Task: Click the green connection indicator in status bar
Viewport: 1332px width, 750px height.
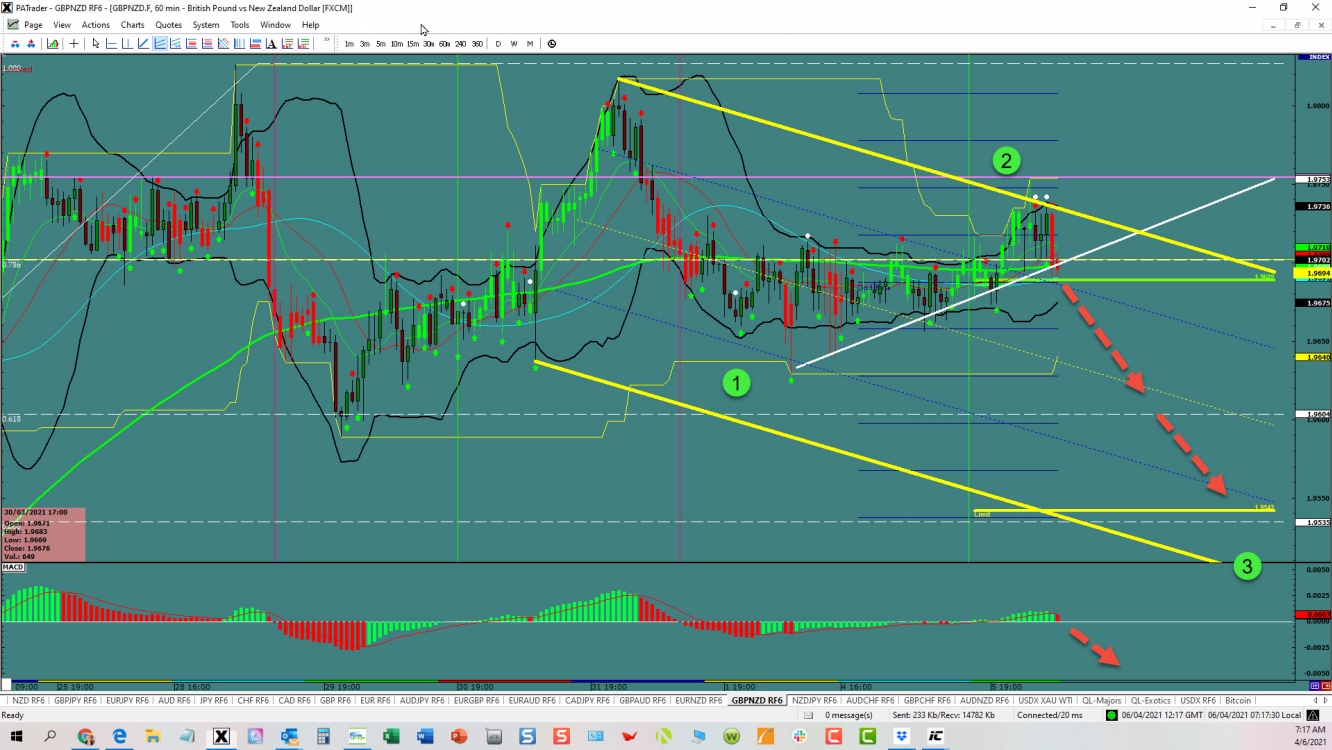Action: 1111,715
